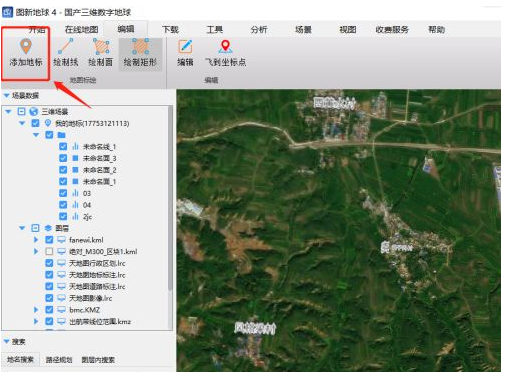511x372 pixels.
Task: Select the 绘制面 polygon drawing tool
Action: pos(101,53)
